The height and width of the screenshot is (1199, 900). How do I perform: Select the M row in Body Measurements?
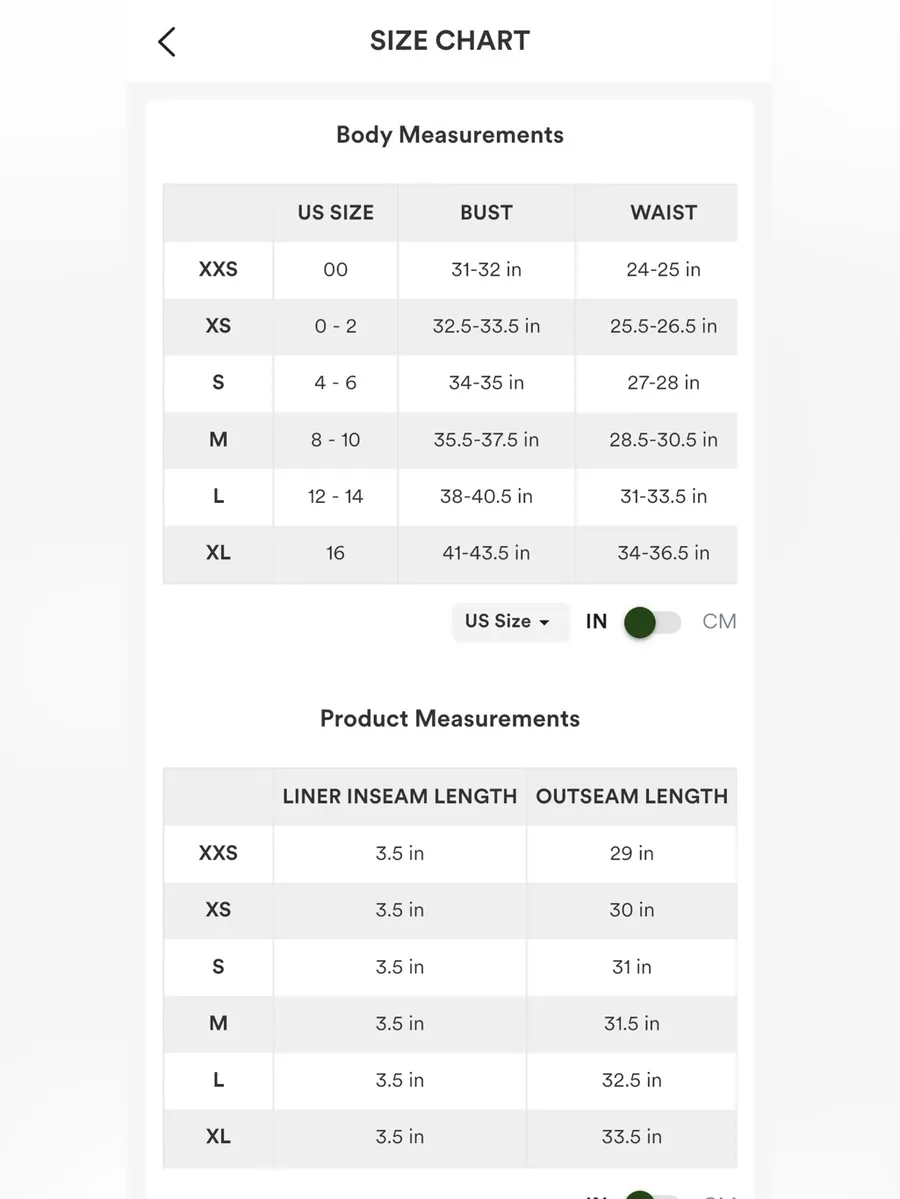(450, 440)
